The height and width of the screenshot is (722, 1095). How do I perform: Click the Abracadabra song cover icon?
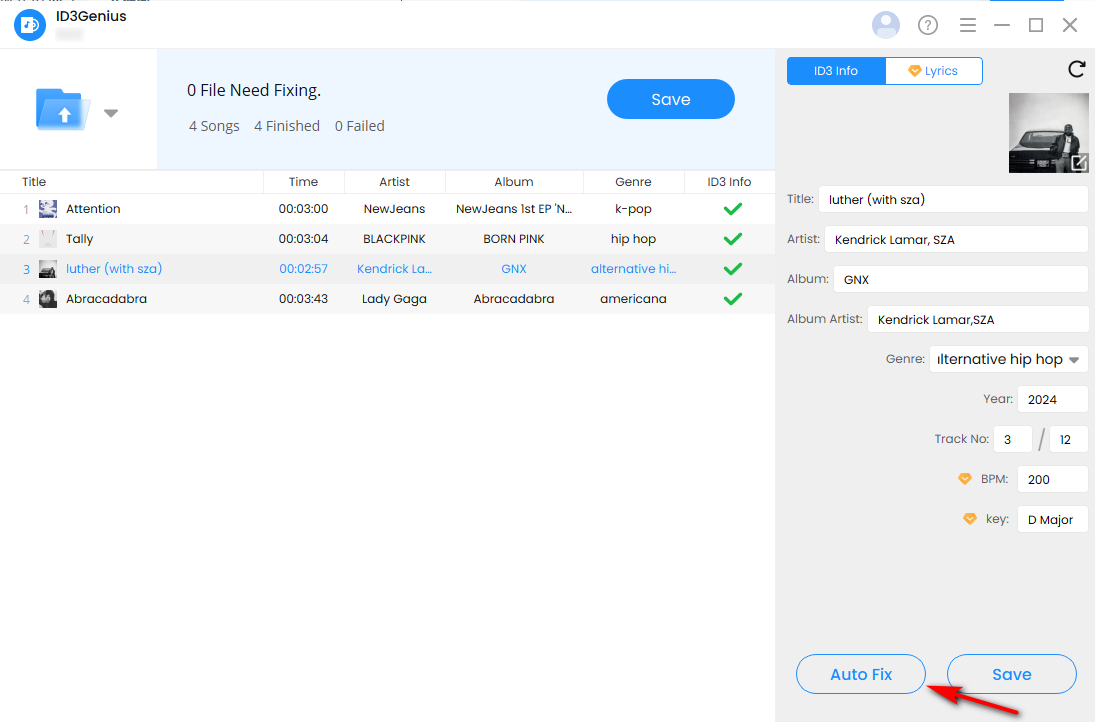click(x=47, y=299)
